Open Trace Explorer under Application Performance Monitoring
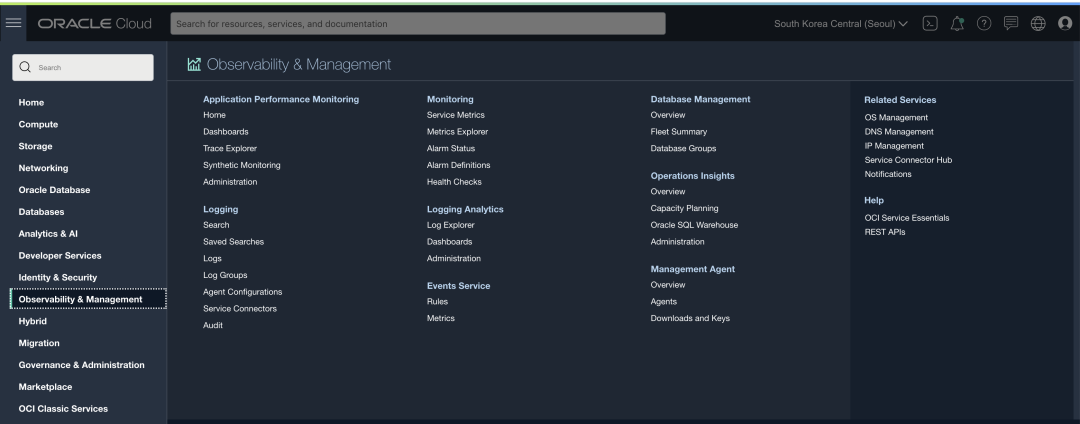 pyautogui.click(x=230, y=149)
